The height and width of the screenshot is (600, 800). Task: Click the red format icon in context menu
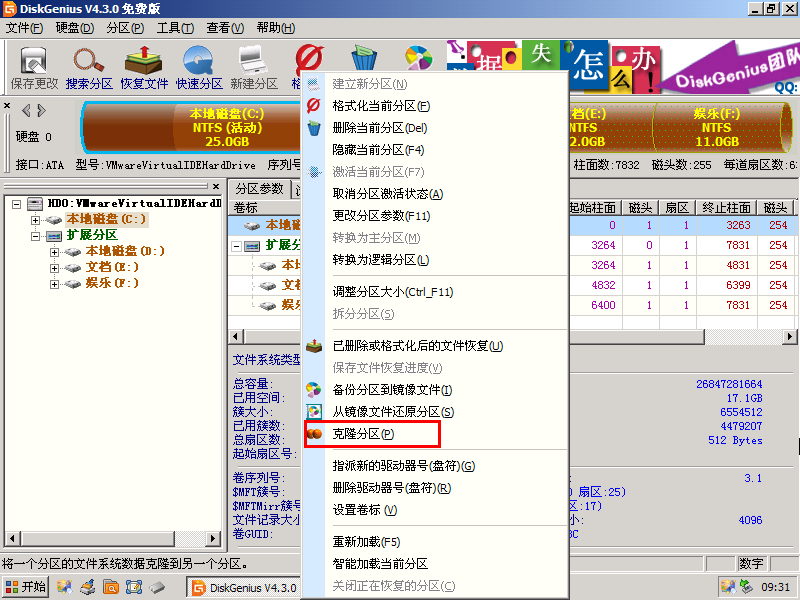tap(313, 106)
